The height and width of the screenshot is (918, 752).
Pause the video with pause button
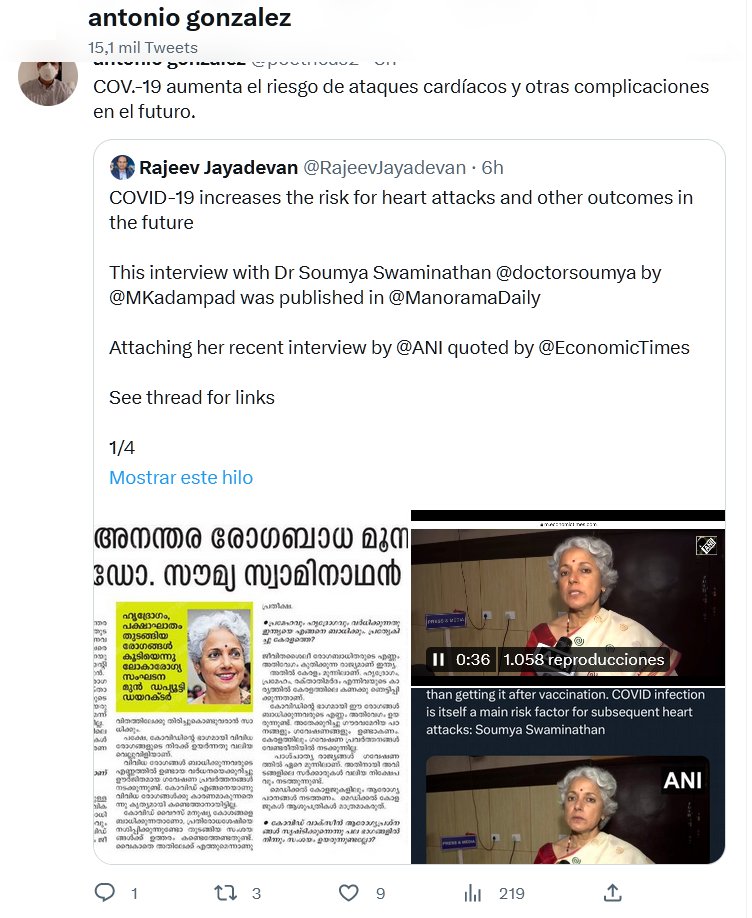438,660
